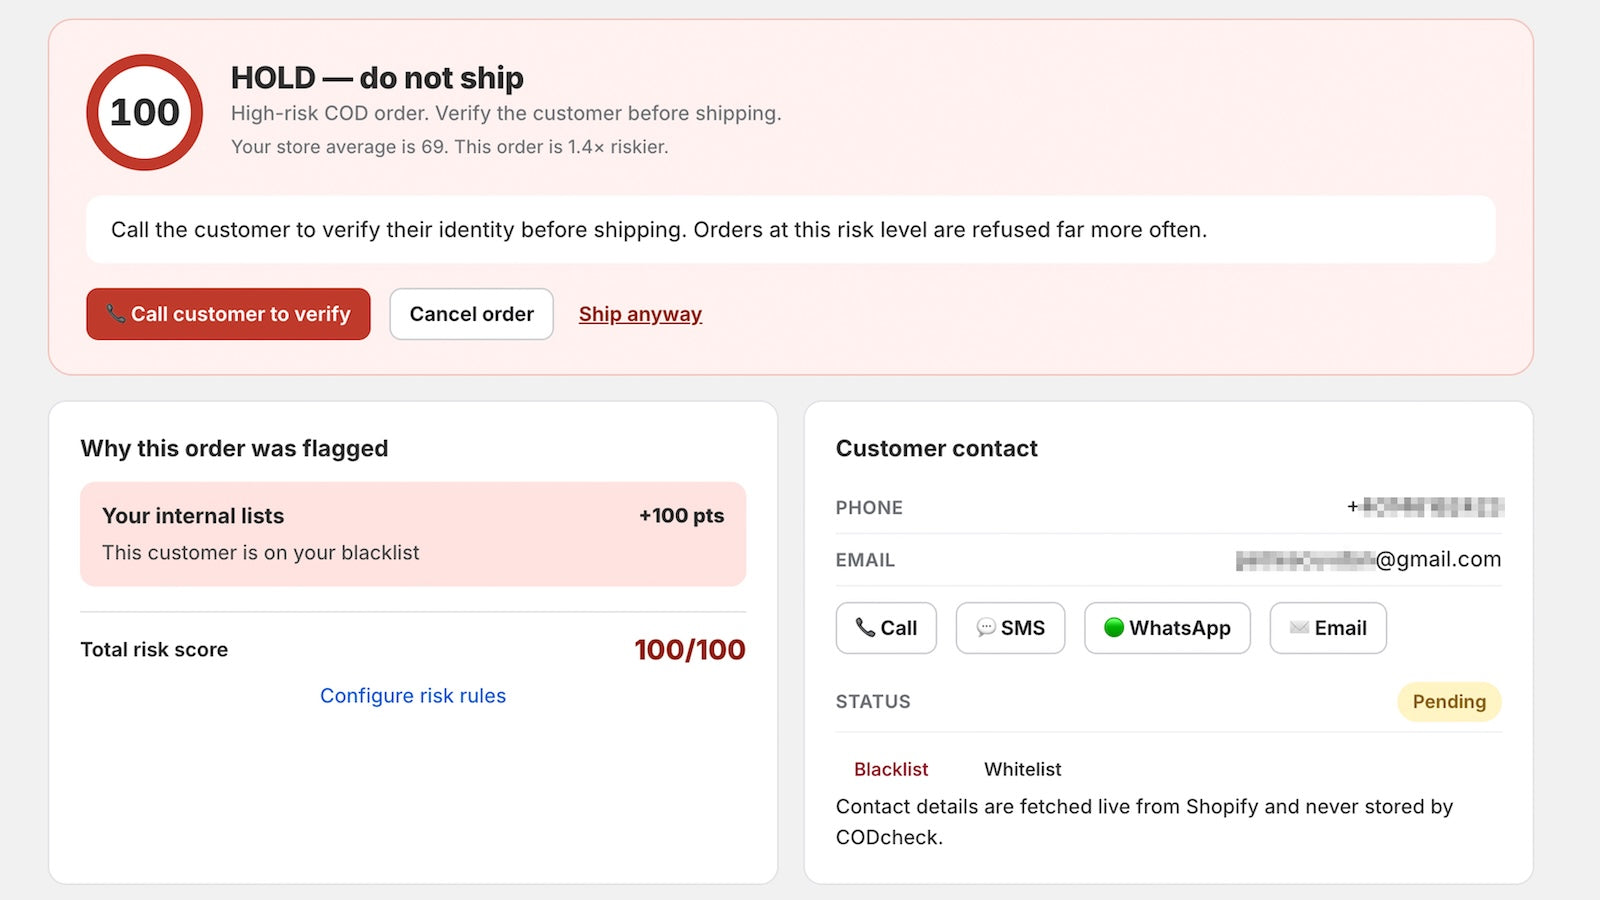
Task: Click the 100/100 total risk score
Action: click(x=690, y=650)
